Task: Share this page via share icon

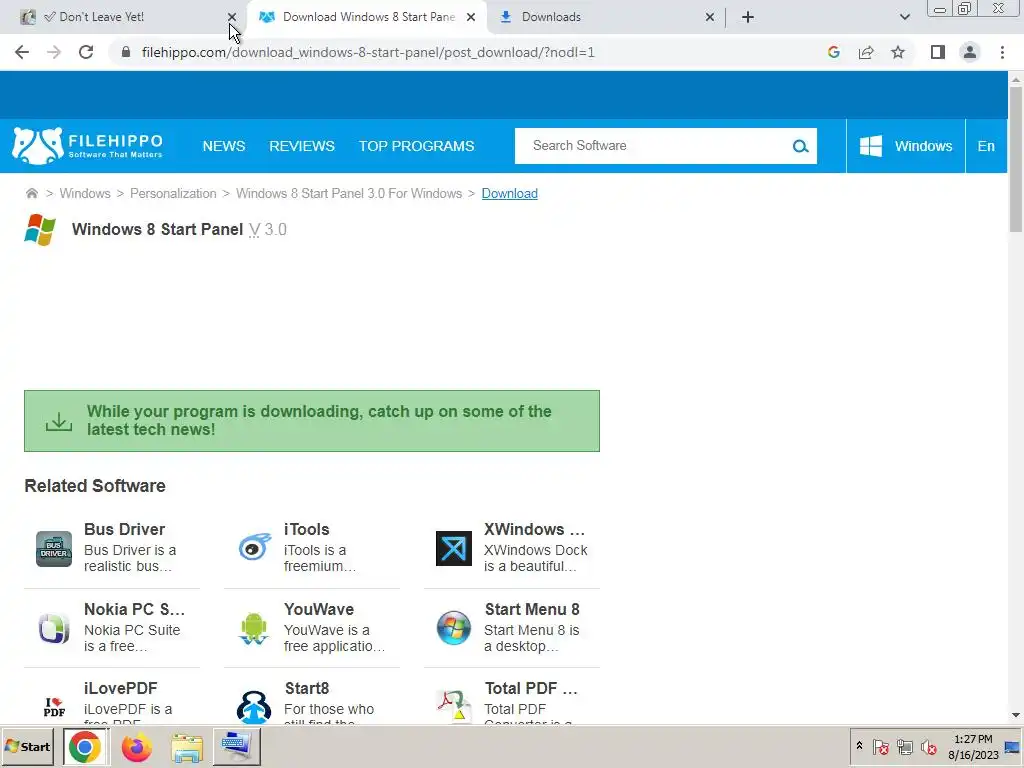Action: pyautogui.click(x=866, y=52)
